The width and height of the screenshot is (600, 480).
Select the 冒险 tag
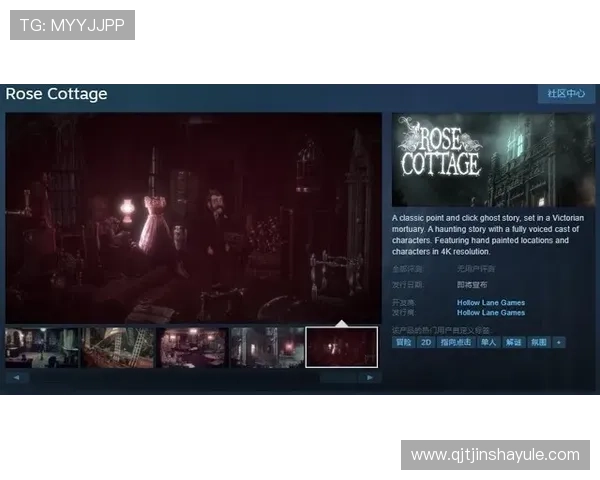[403, 342]
